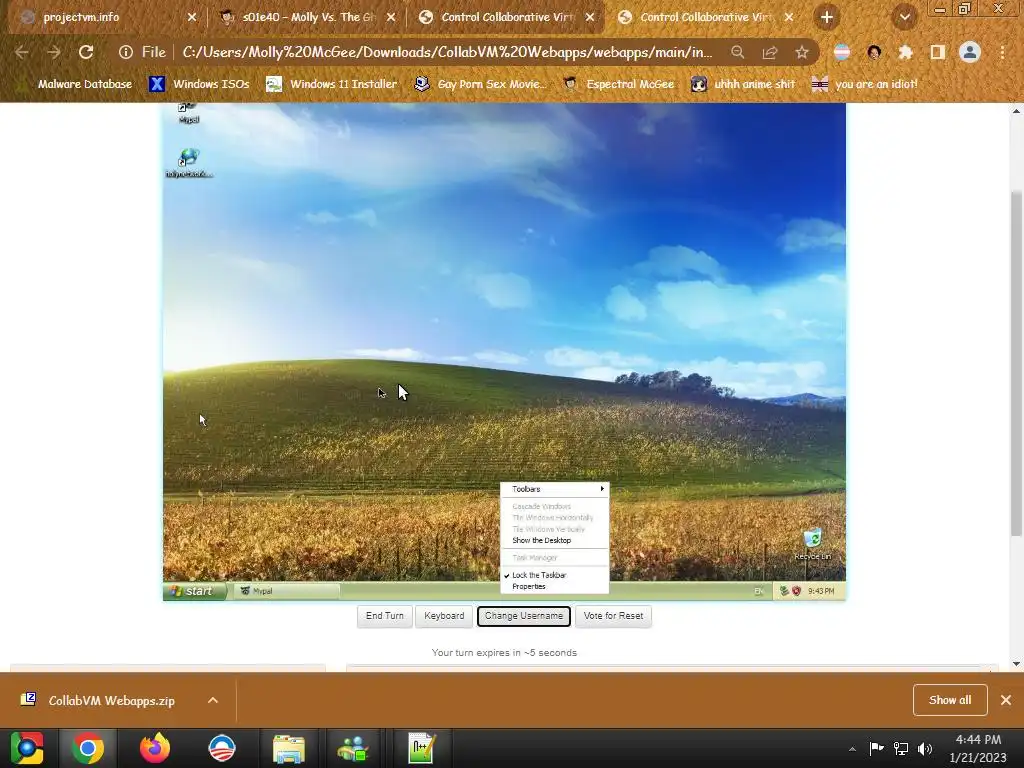This screenshot has width=1024, height=768.
Task: Open the Extensions puzzle piece icon
Action: [x=906, y=52]
